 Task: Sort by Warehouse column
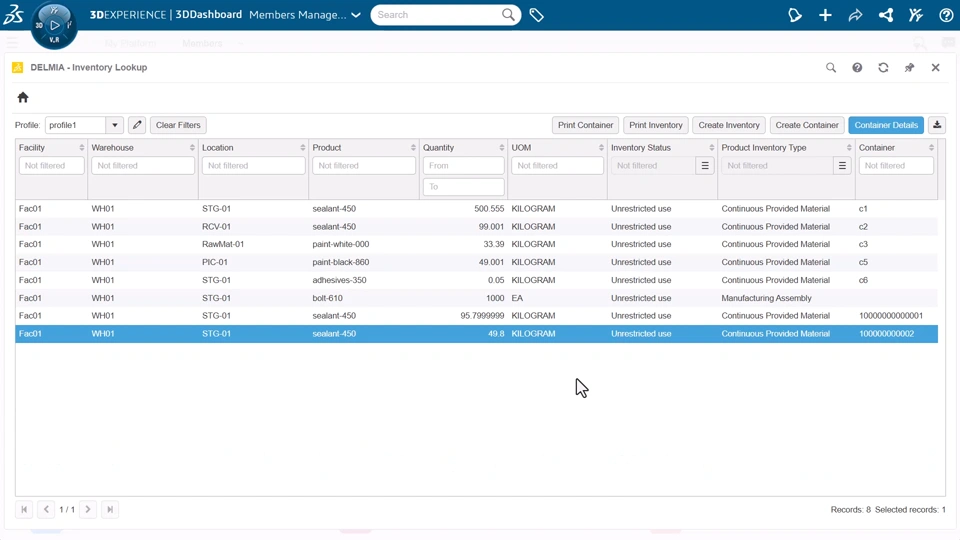click(x=192, y=148)
